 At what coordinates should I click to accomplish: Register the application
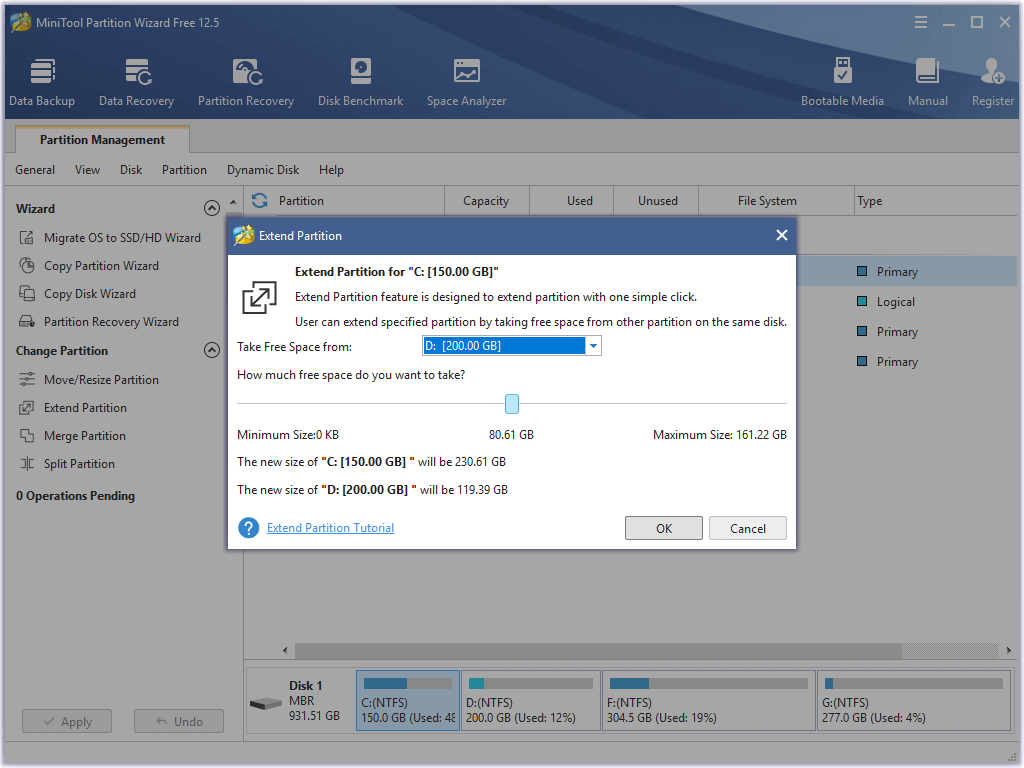coord(992,80)
